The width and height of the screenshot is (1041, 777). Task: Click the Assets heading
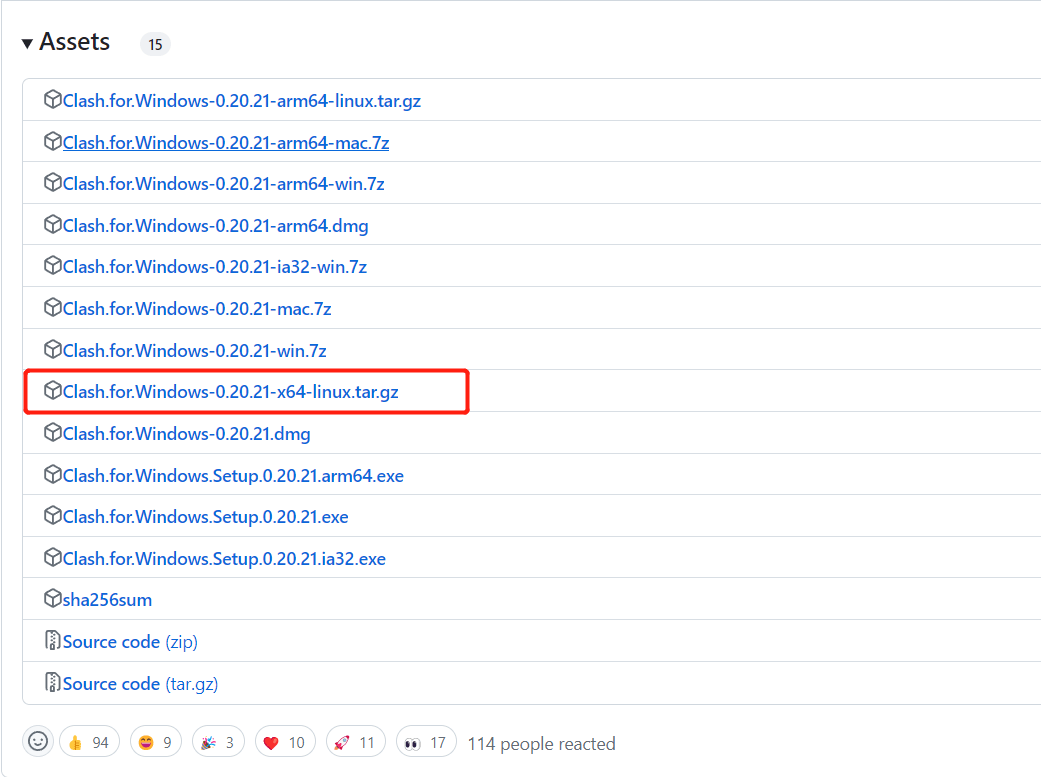click(74, 42)
